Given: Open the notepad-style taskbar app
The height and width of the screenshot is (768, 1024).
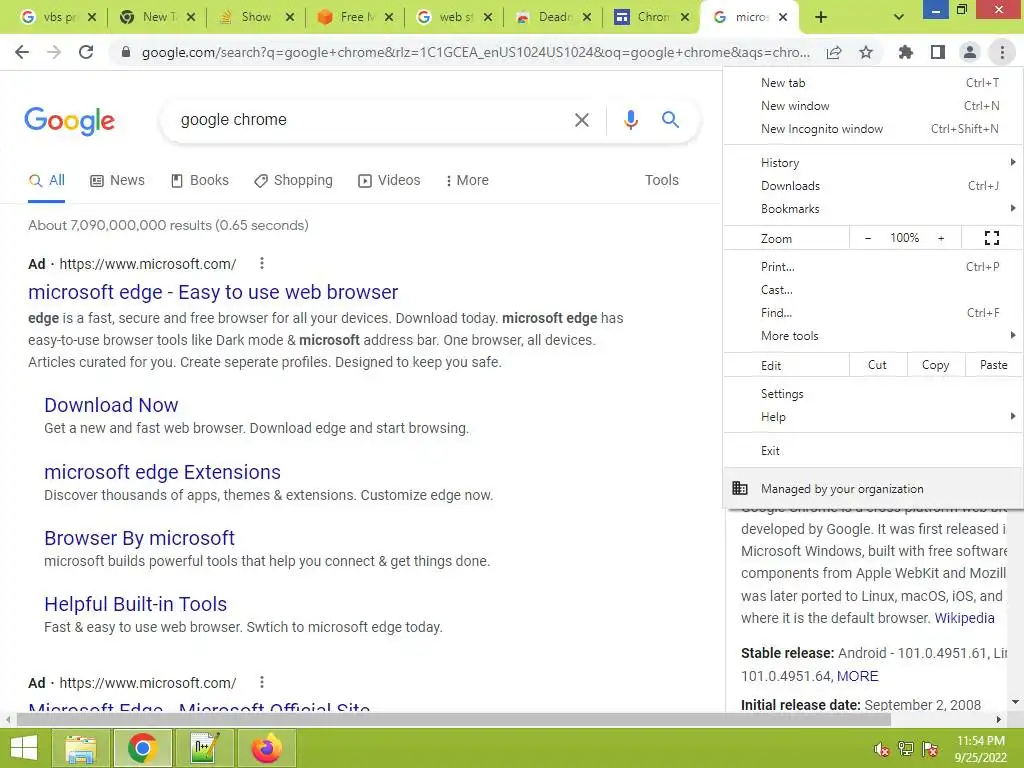Looking at the screenshot, I should pos(204,748).
